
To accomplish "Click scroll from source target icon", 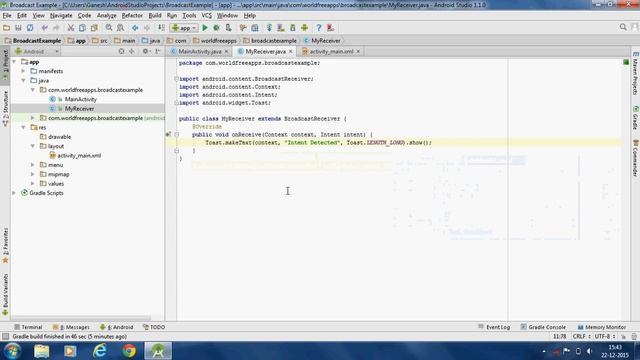I will 121,51.
